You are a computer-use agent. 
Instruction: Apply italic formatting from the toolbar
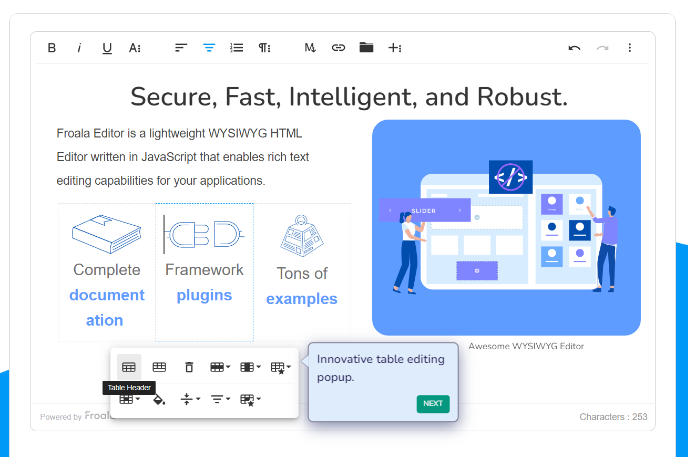(x=79, y=48)
